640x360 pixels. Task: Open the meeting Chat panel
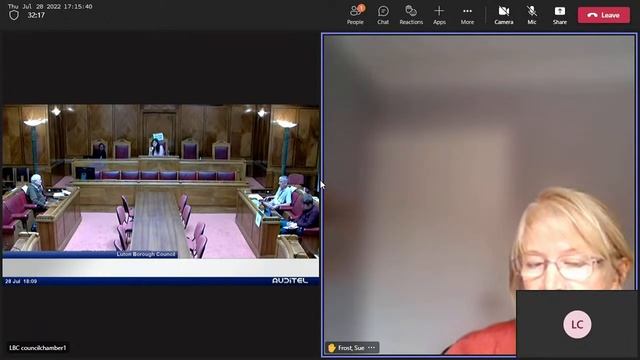click(x=383, y=15)
